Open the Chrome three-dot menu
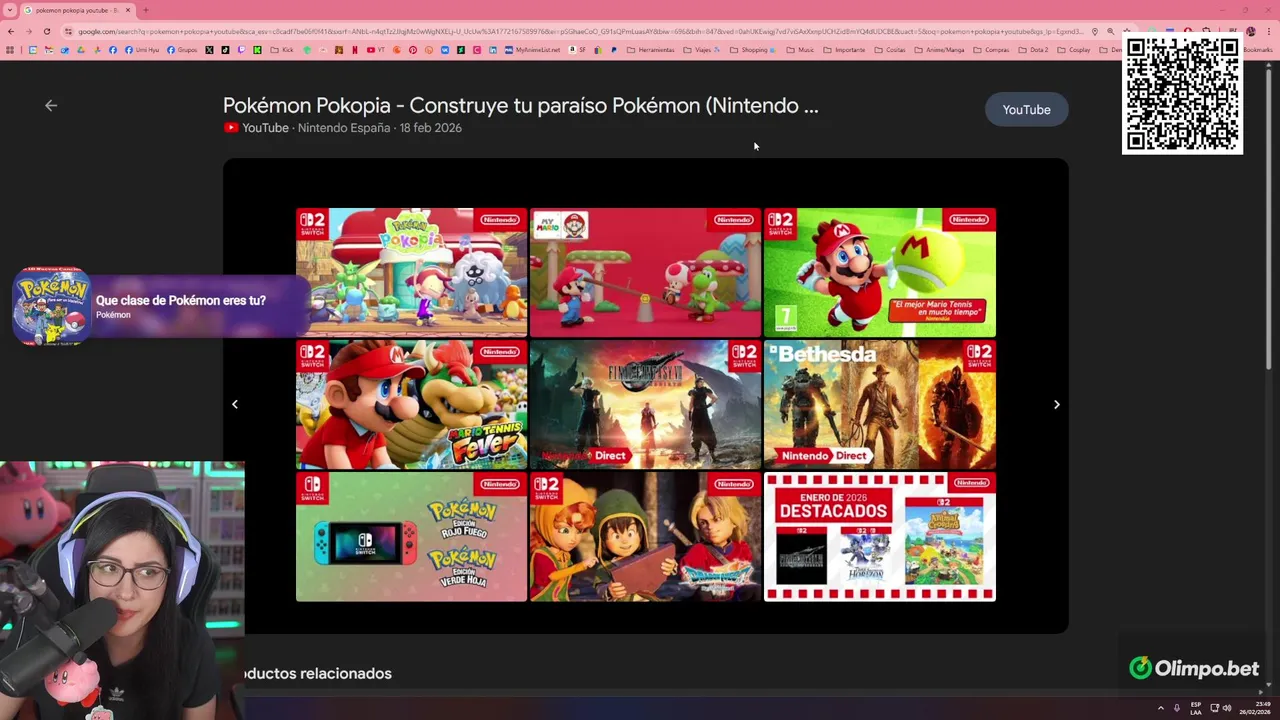The width and height of the screenshot is (1280, 720). [x=1268, y=31]
